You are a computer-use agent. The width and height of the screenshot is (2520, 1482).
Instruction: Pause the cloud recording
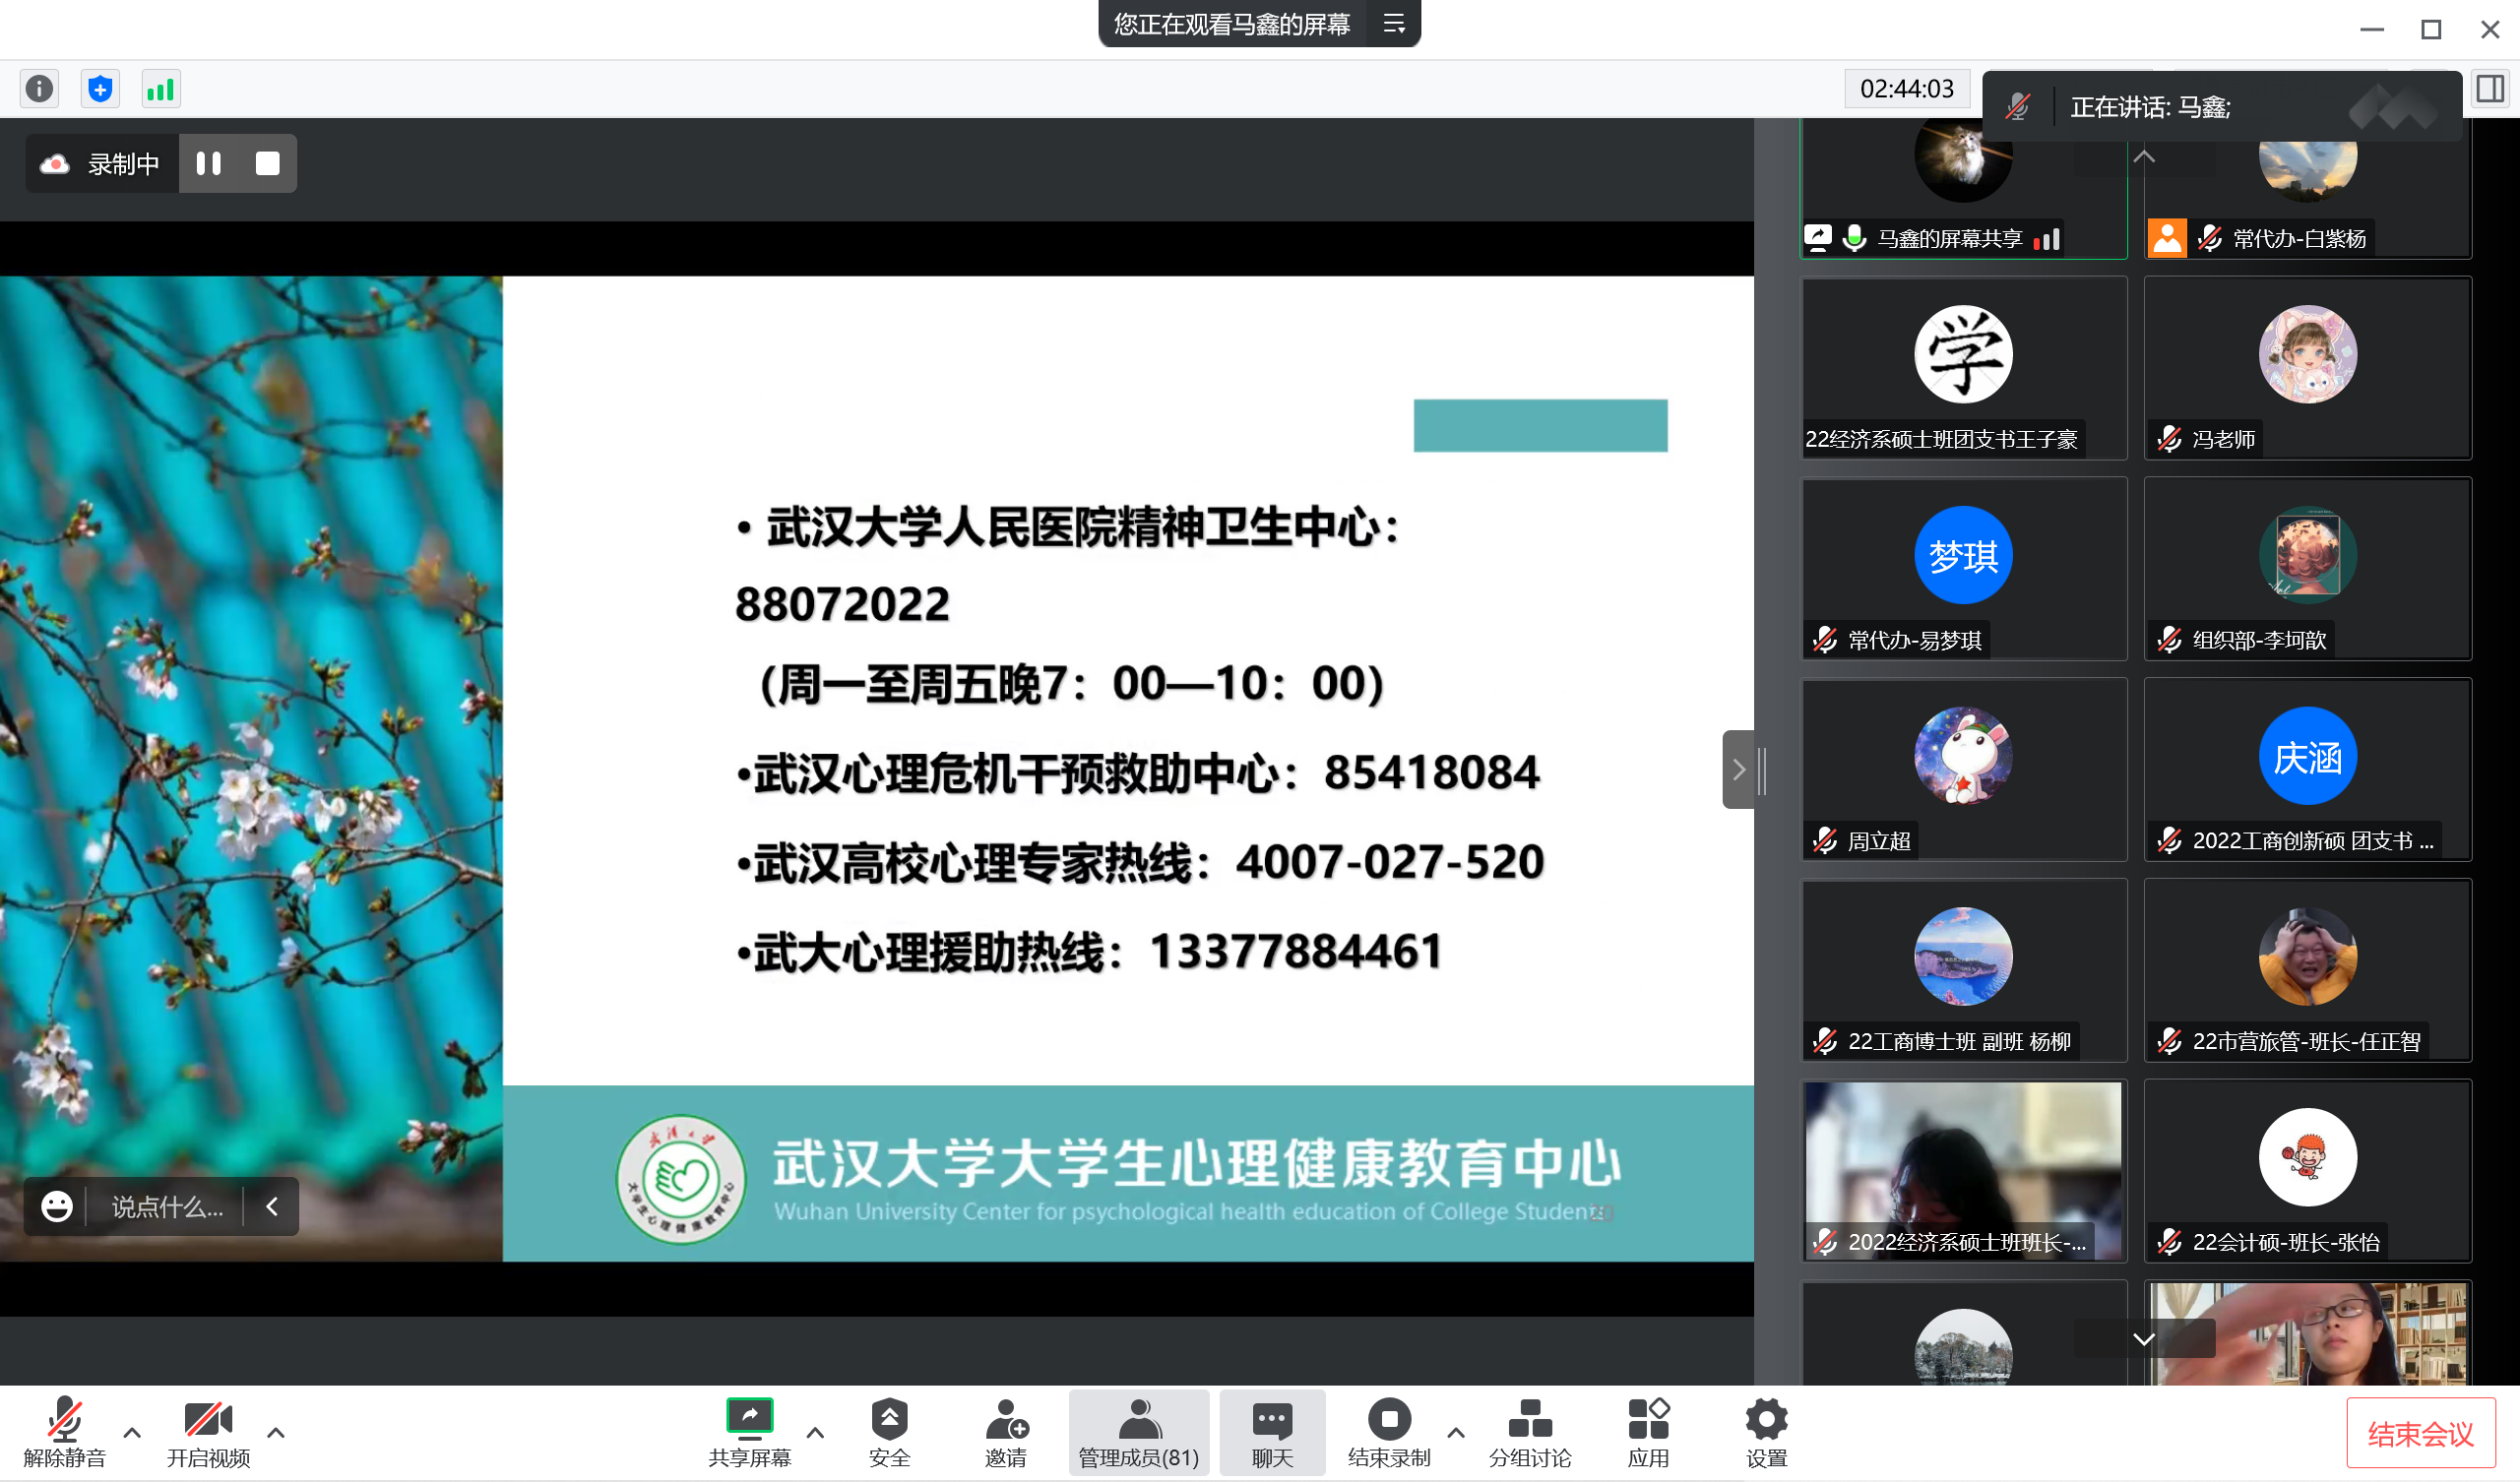(208, 163)
